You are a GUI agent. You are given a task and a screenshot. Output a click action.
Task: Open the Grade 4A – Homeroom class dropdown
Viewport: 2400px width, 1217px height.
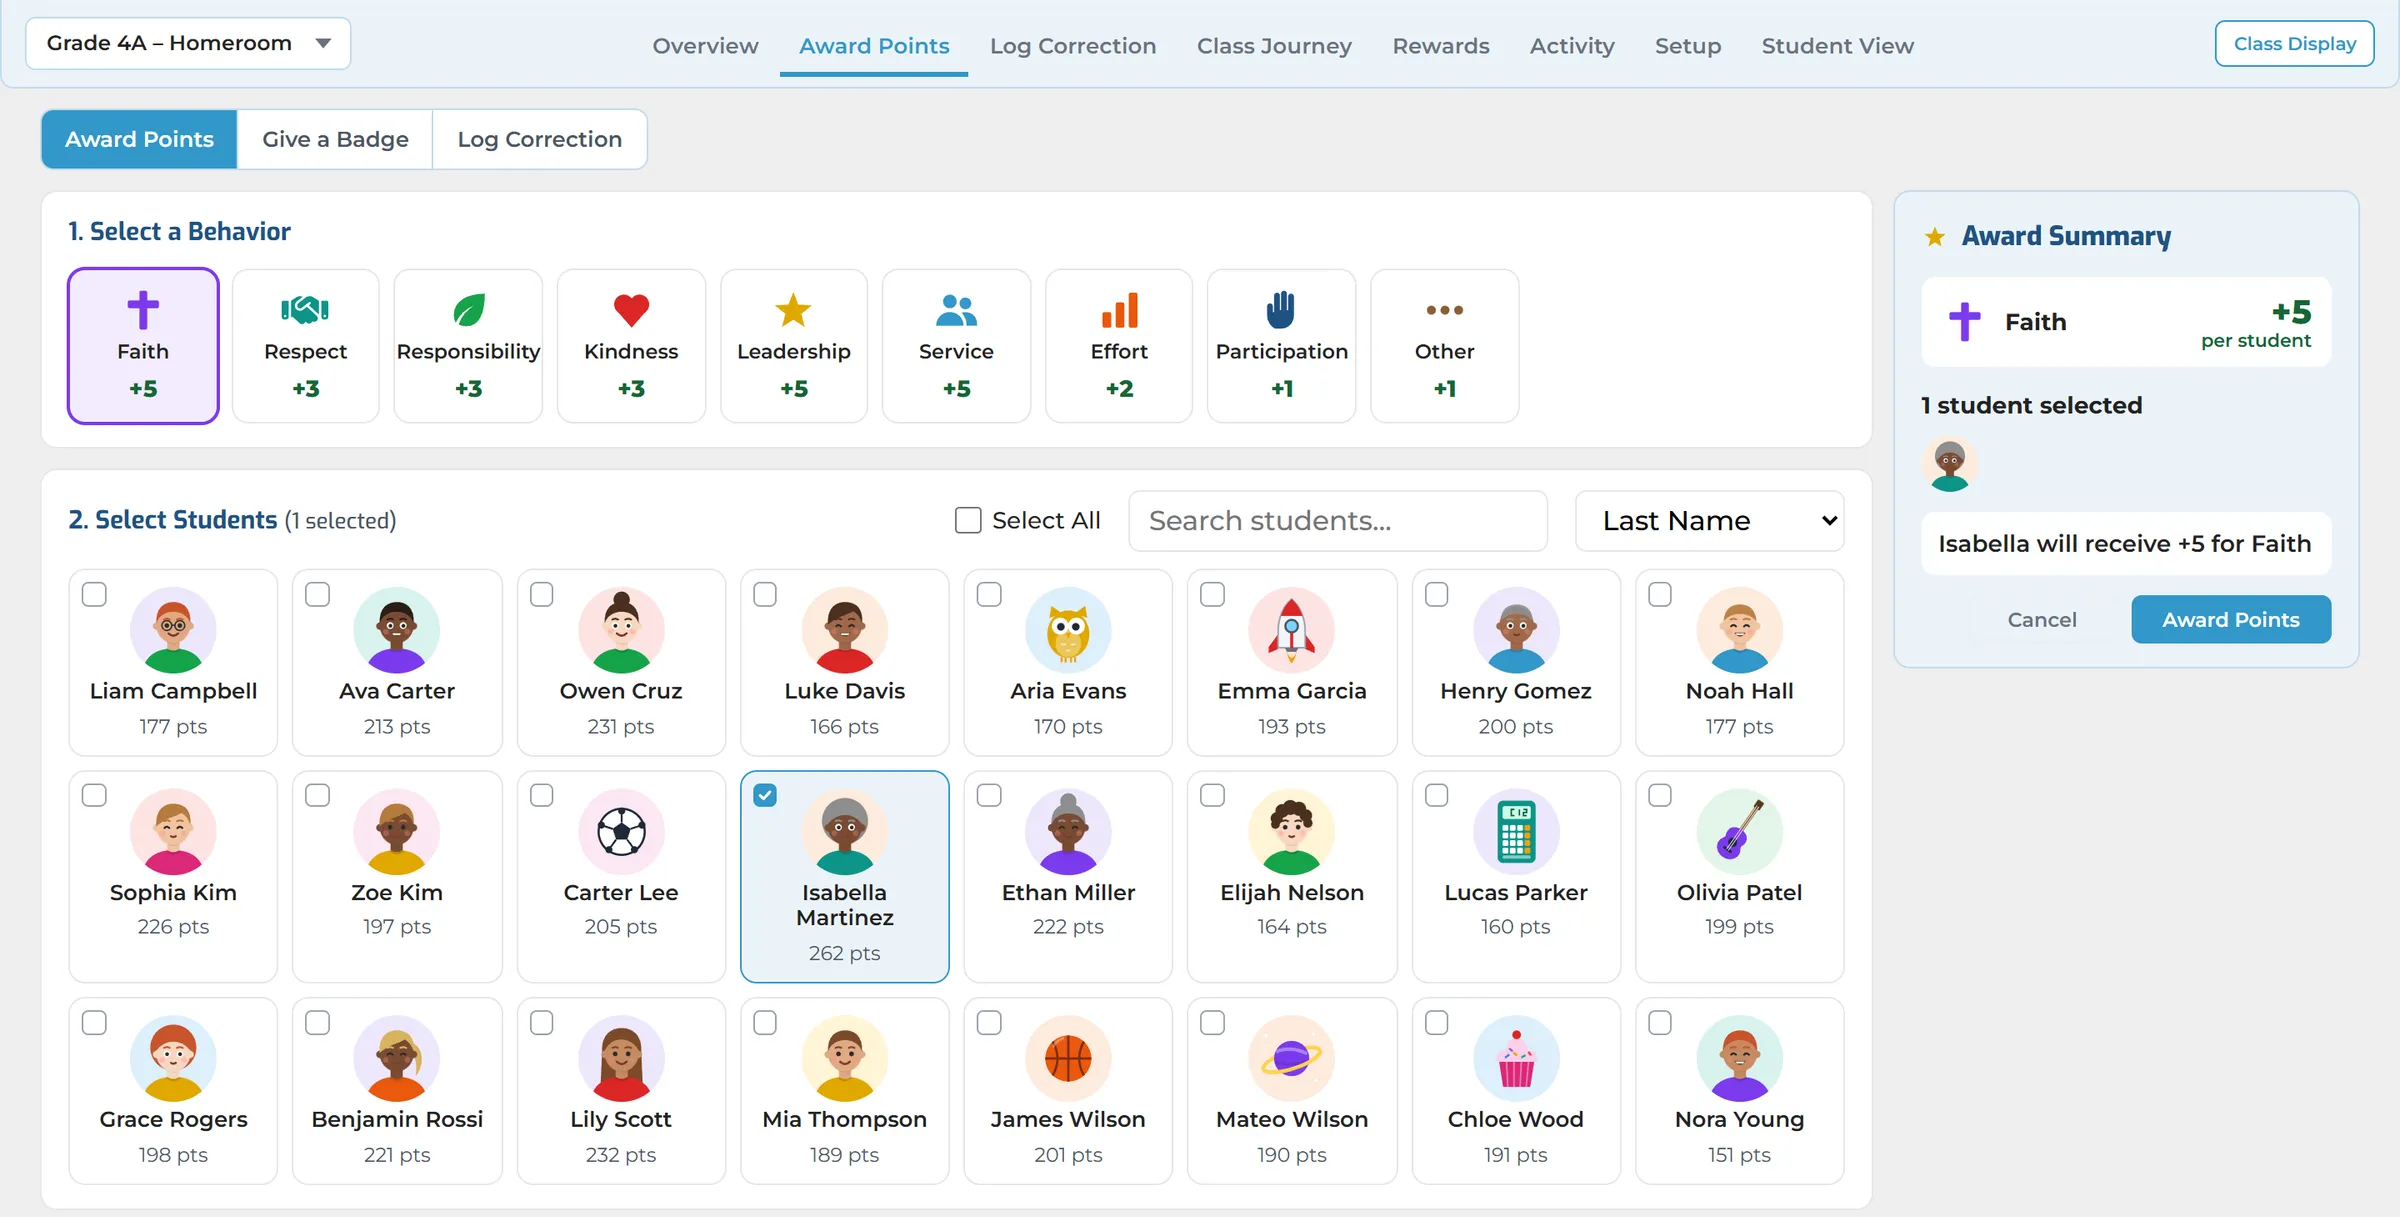click(188, 43)
